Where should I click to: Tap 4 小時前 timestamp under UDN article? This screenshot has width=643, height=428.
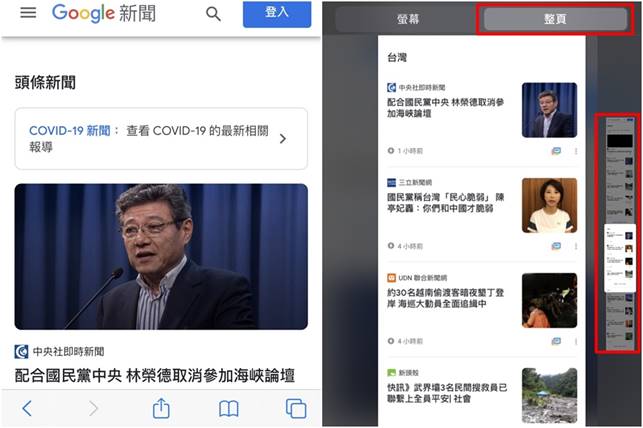[410, 341]
